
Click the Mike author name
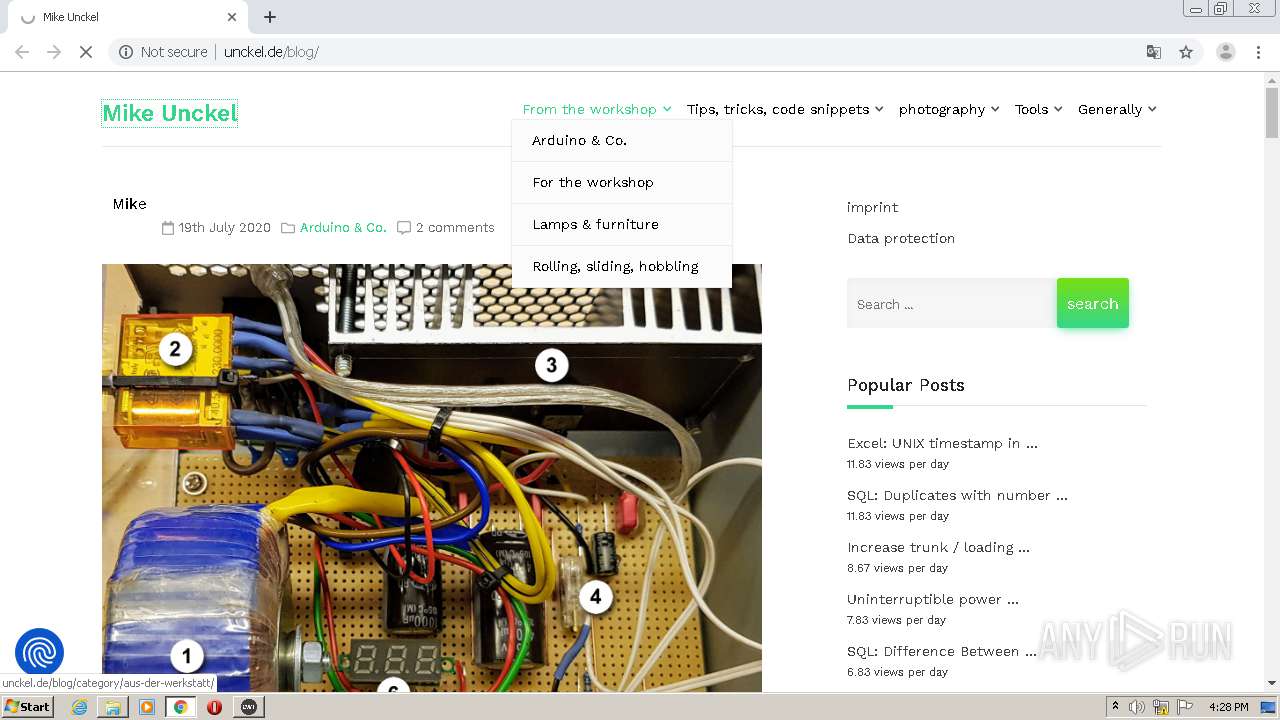[x=129, y=204]
